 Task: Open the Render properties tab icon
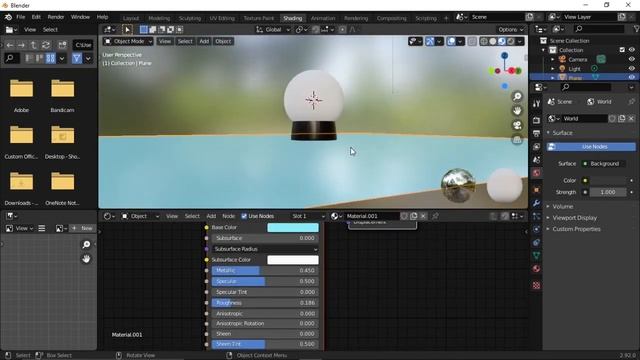click(536, 120)
